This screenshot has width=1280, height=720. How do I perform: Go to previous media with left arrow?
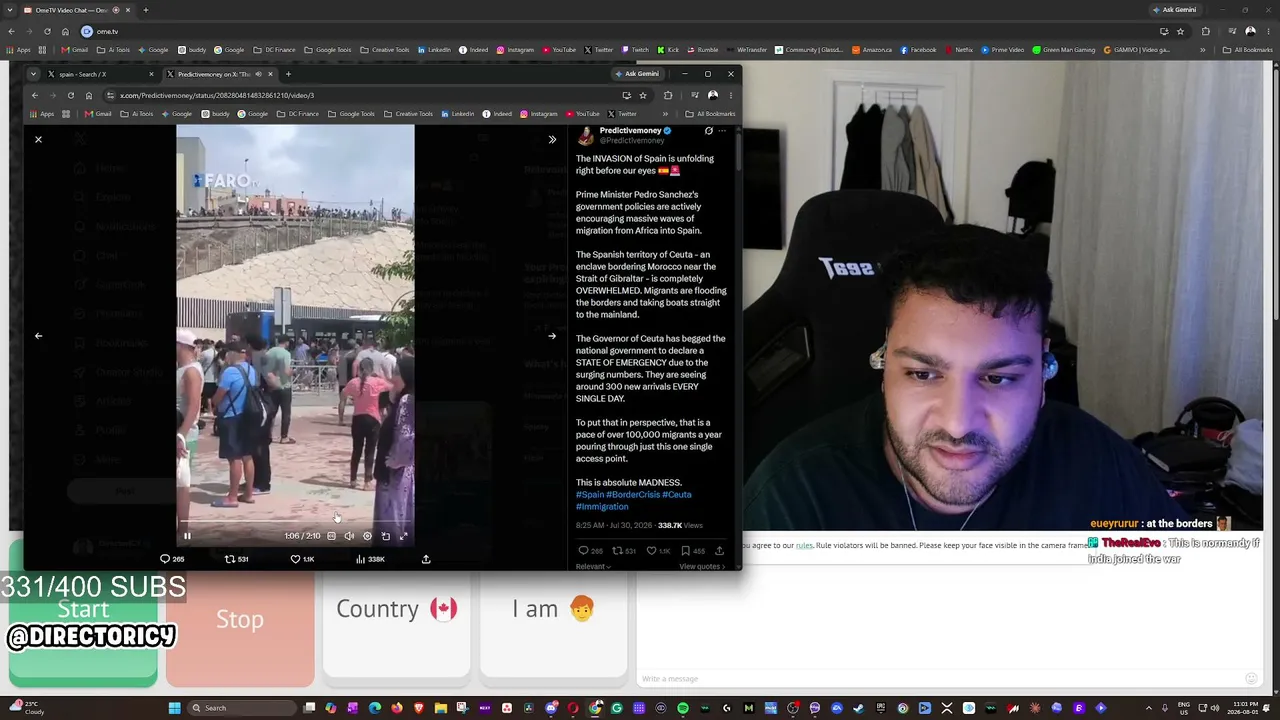[x=38, y=336]
